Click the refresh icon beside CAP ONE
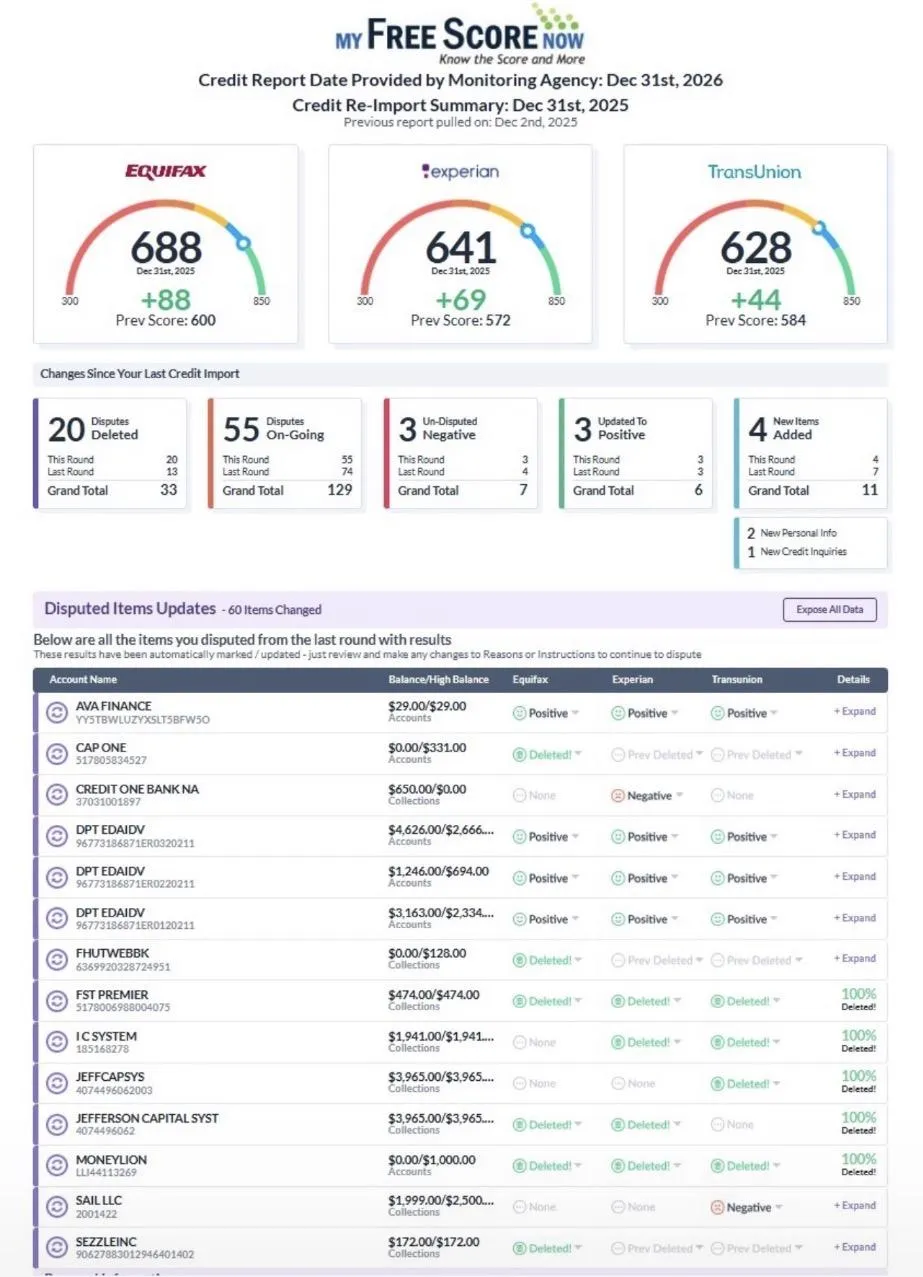The image size is (923, 1277). click(x=56, y=754)
